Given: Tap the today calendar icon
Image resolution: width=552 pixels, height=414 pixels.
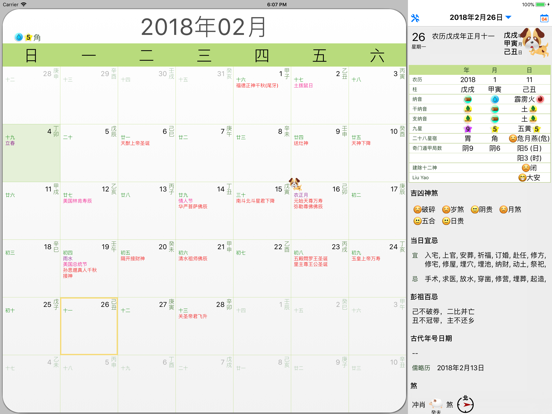Looking at the screenshot, I should pyautogui.click(x=544, y=18).
